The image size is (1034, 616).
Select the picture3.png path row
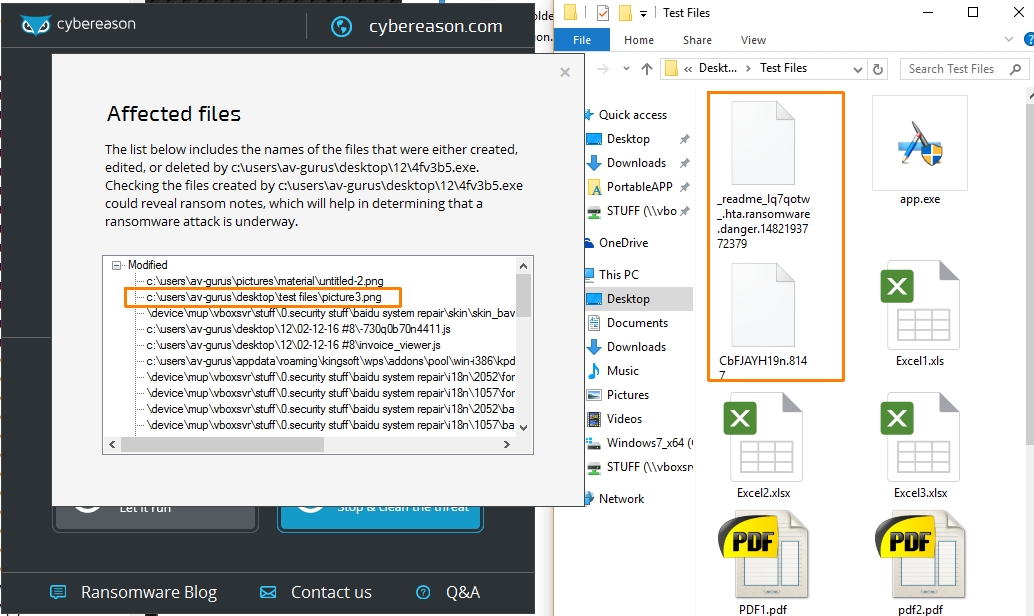tap(264, 297)
